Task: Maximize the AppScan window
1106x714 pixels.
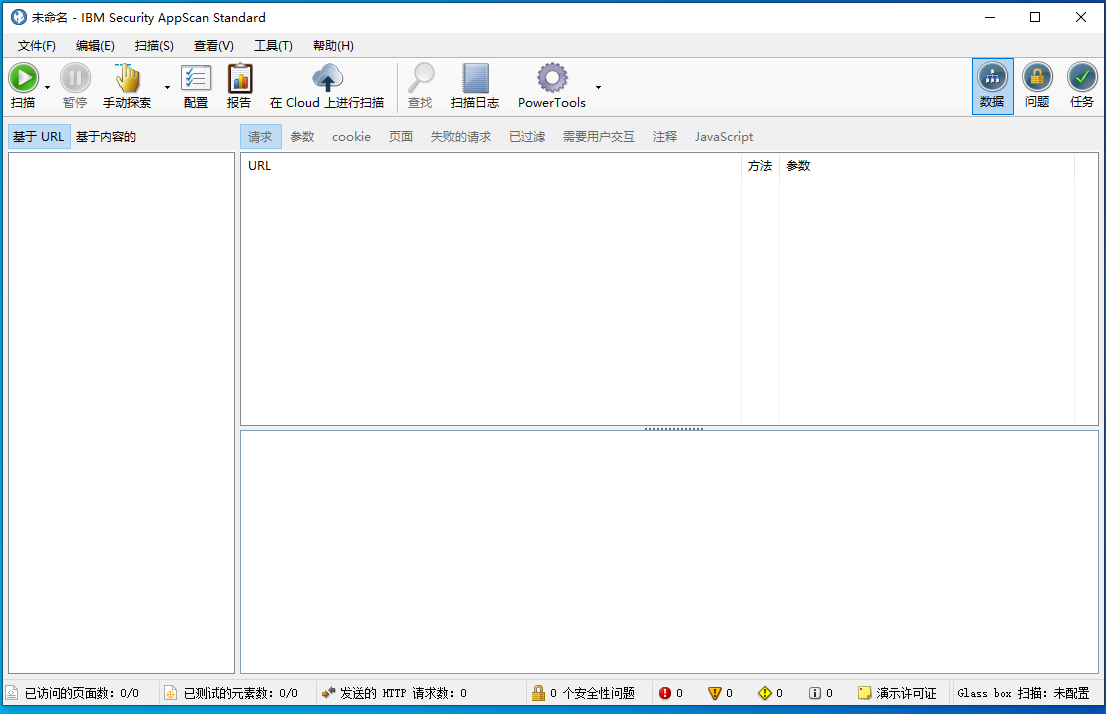Action: pyautogui.click(x=1035, y=17)
